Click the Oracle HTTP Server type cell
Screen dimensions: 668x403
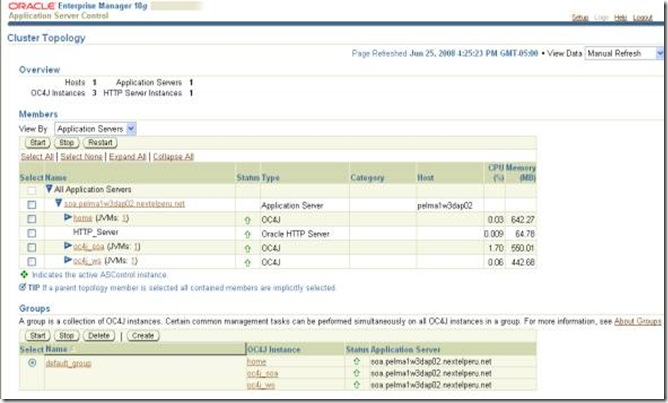[295, 234]
